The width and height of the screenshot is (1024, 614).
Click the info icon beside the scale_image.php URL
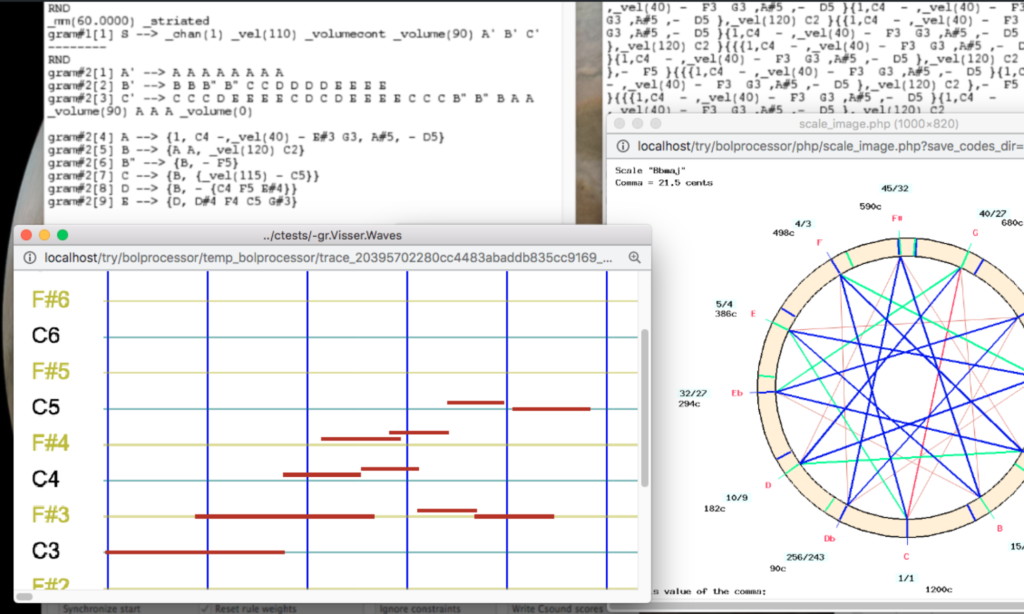click(x=625, y=145)
